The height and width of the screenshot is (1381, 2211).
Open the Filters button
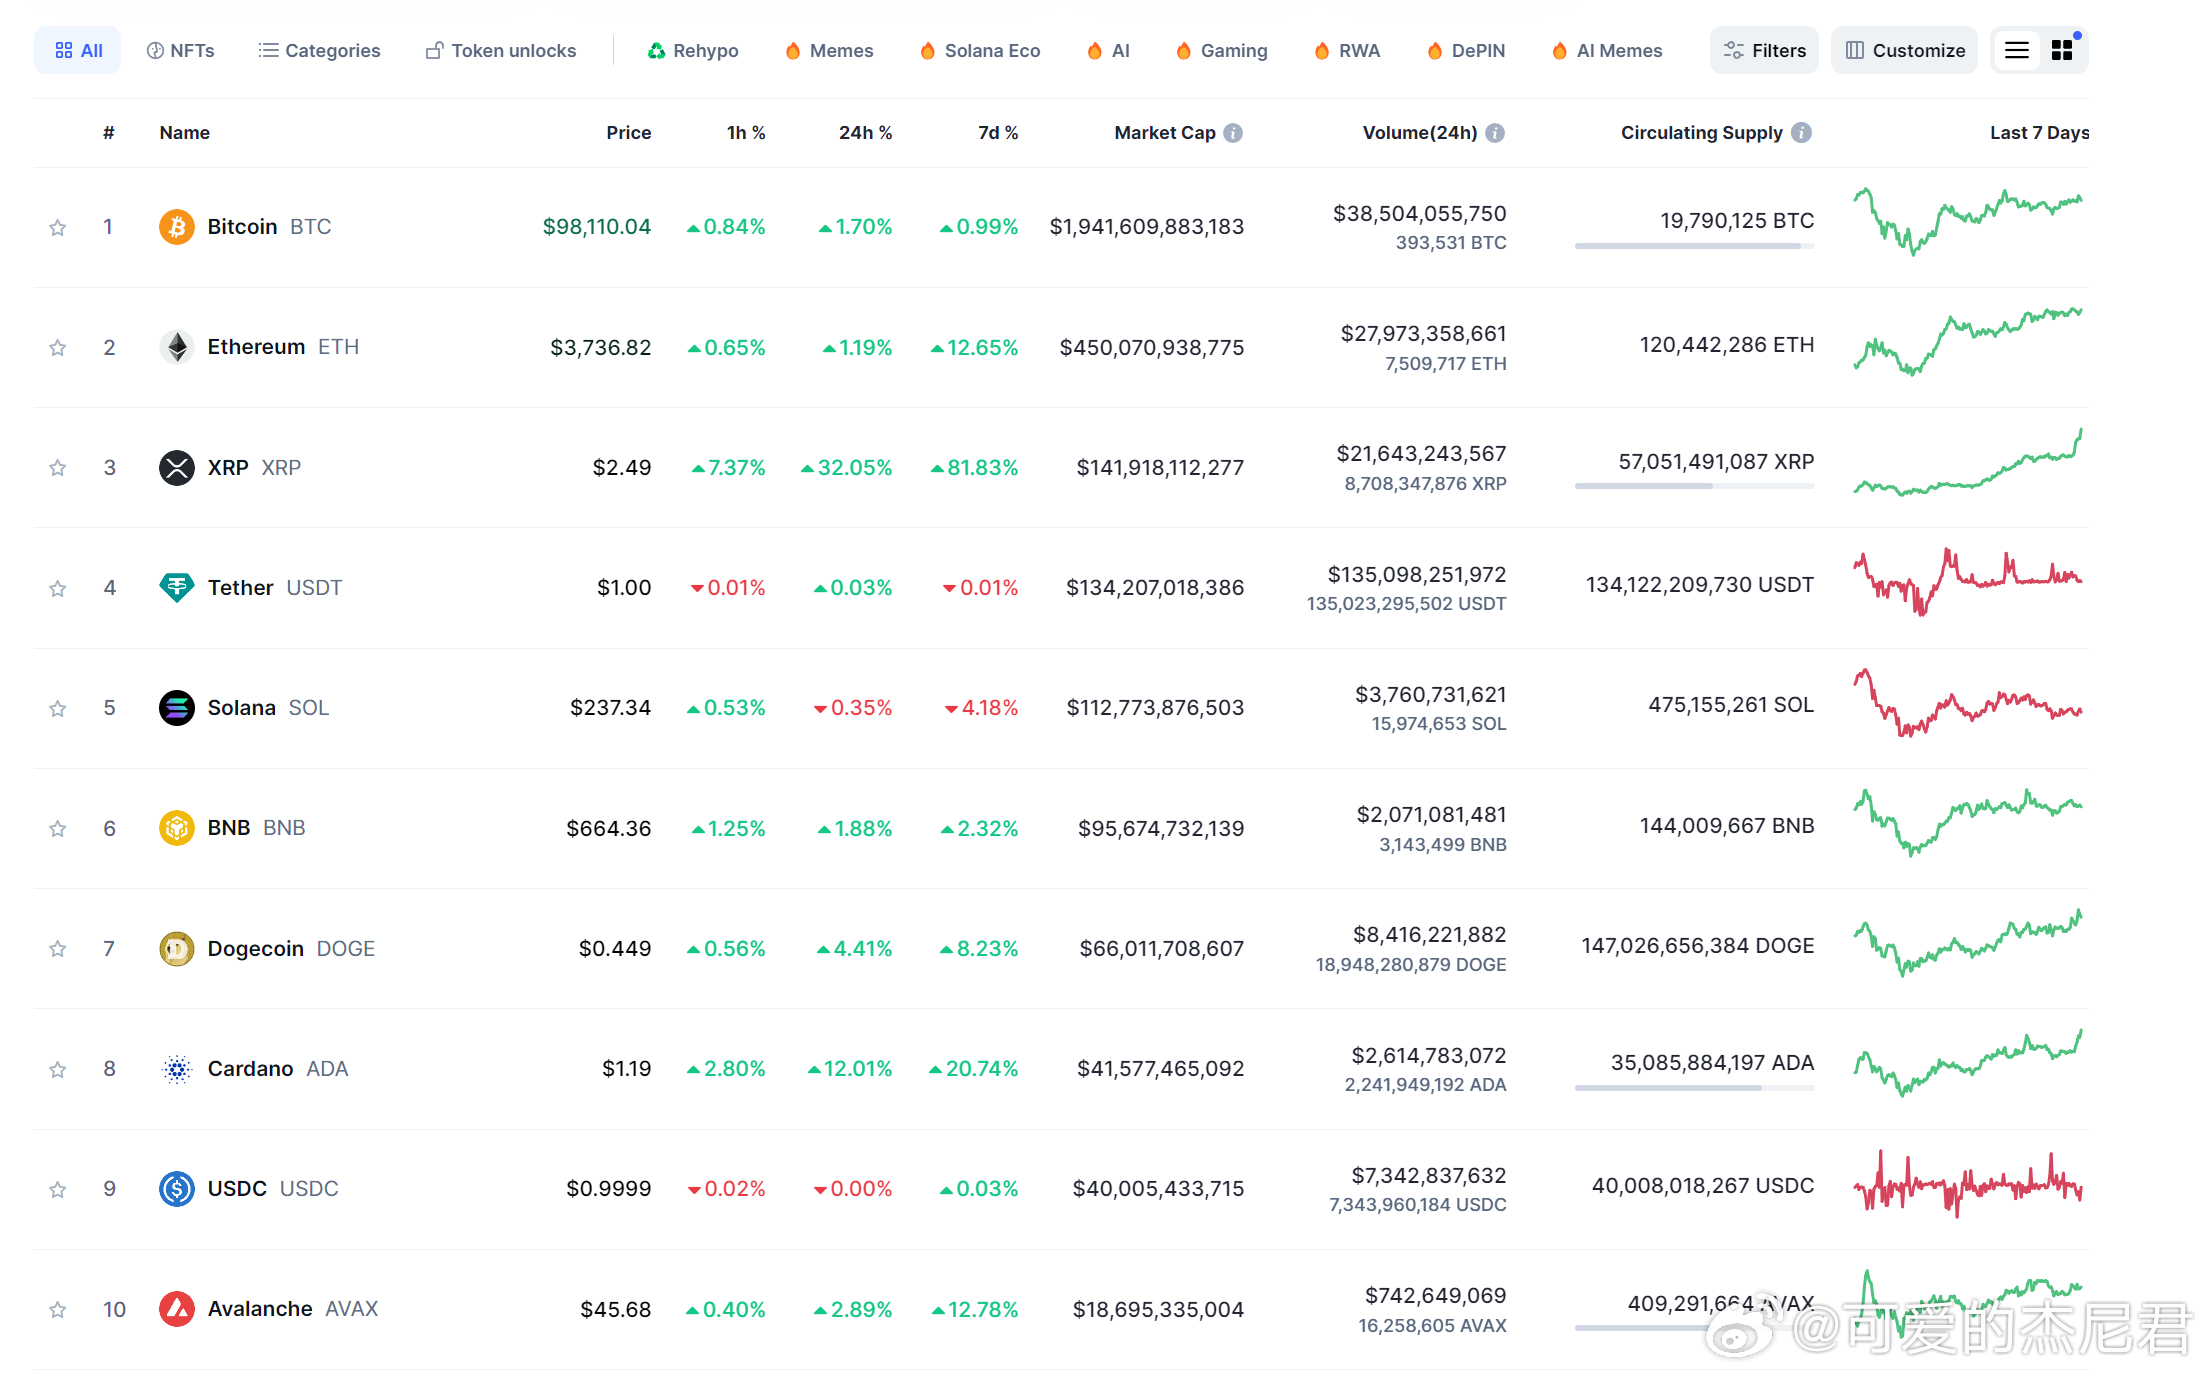tap(1765, 50)
